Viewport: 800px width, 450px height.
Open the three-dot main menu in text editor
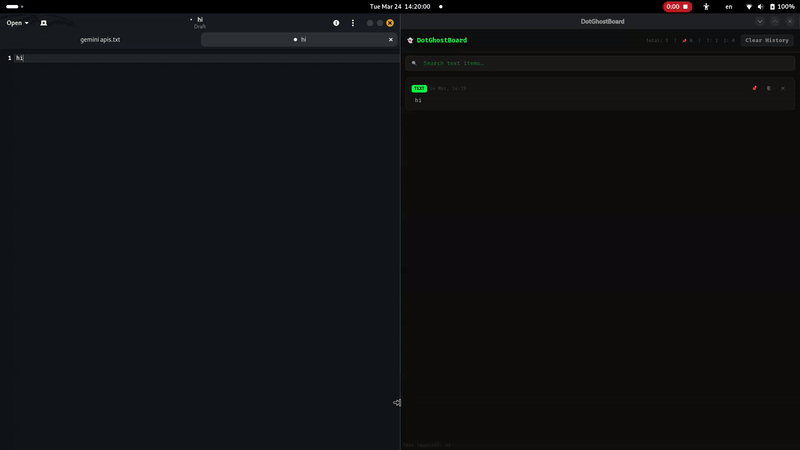pos(353,23)
